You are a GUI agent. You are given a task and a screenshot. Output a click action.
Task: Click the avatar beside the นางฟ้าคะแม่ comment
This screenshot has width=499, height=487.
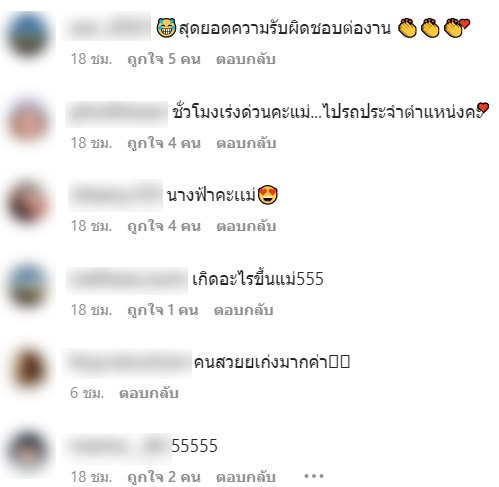click(28, 203)
